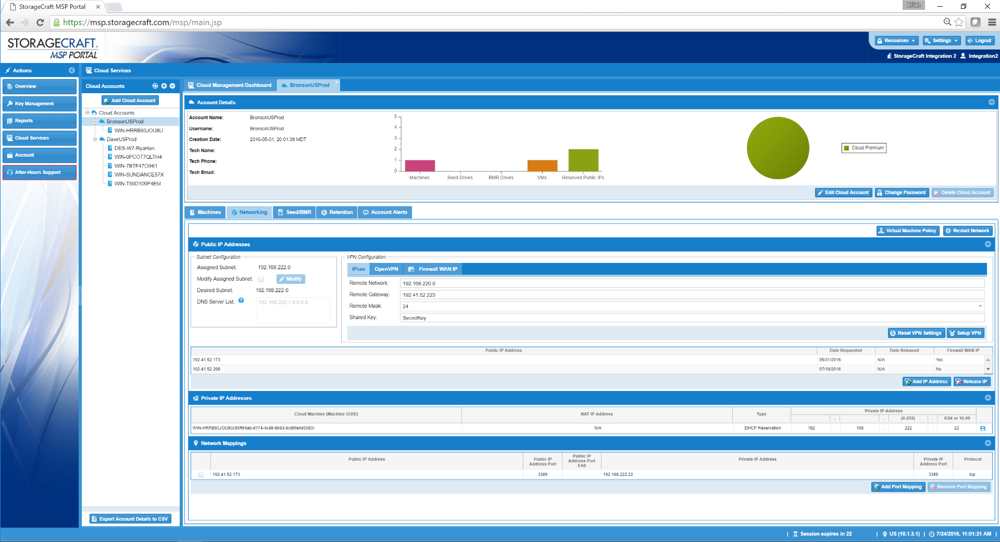Open the Account sidebar section
This screenshot has width=1000, height=542.
point(40,155)
